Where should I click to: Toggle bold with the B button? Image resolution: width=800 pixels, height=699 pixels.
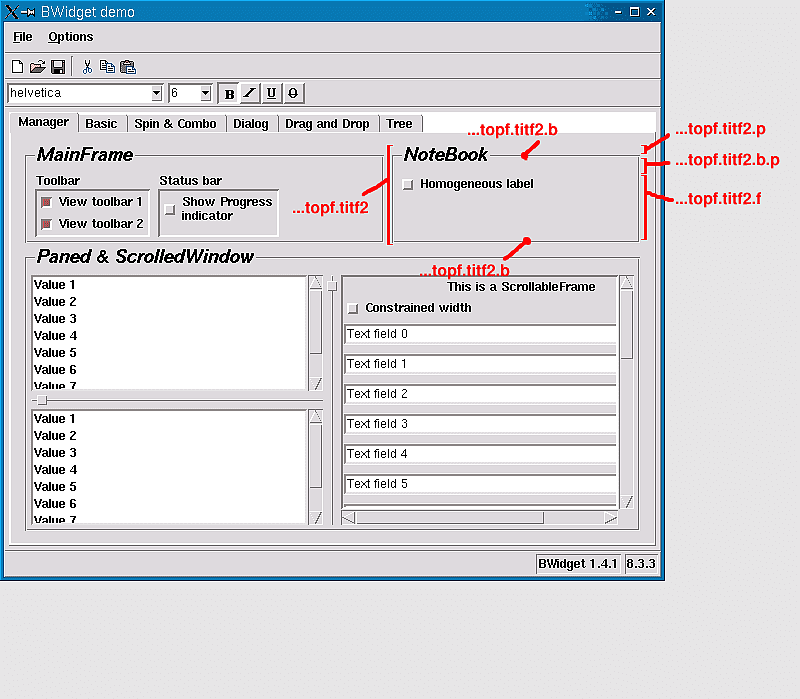(229, 92)
